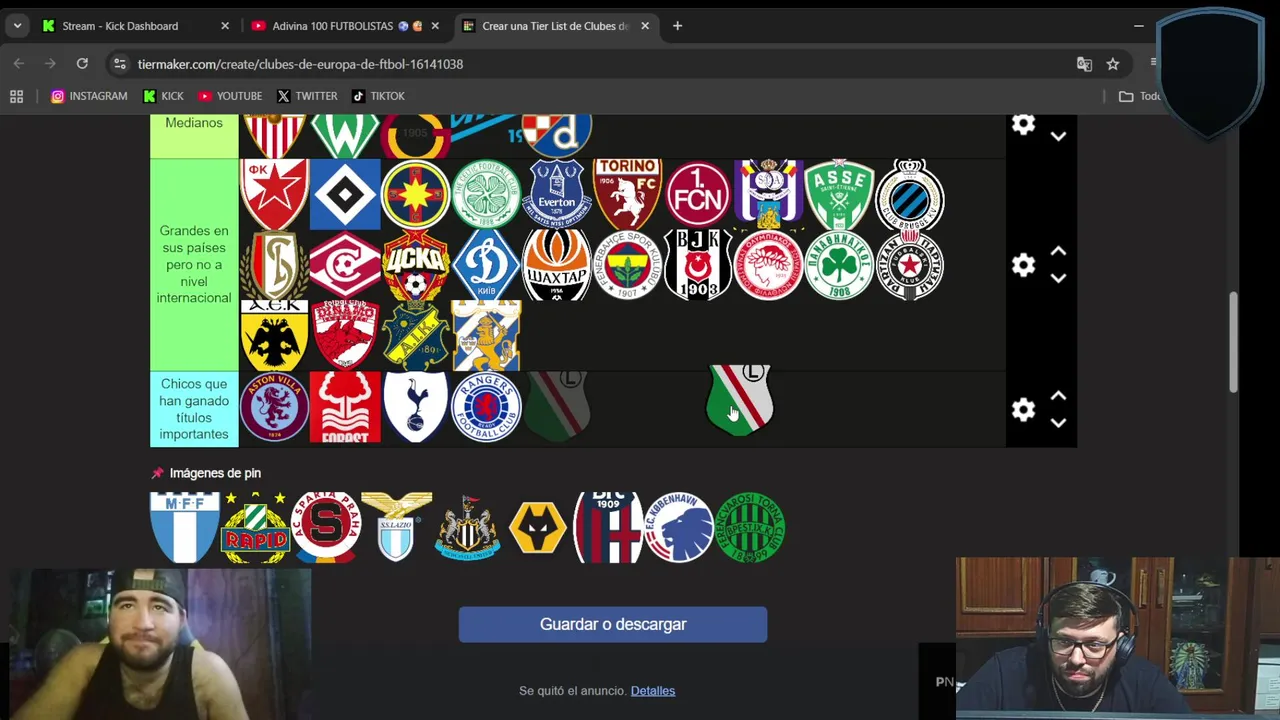This screenshot has height=720, width=1280.
Task: Choose the Torino FC logo
Action: (x=627, y=195)
